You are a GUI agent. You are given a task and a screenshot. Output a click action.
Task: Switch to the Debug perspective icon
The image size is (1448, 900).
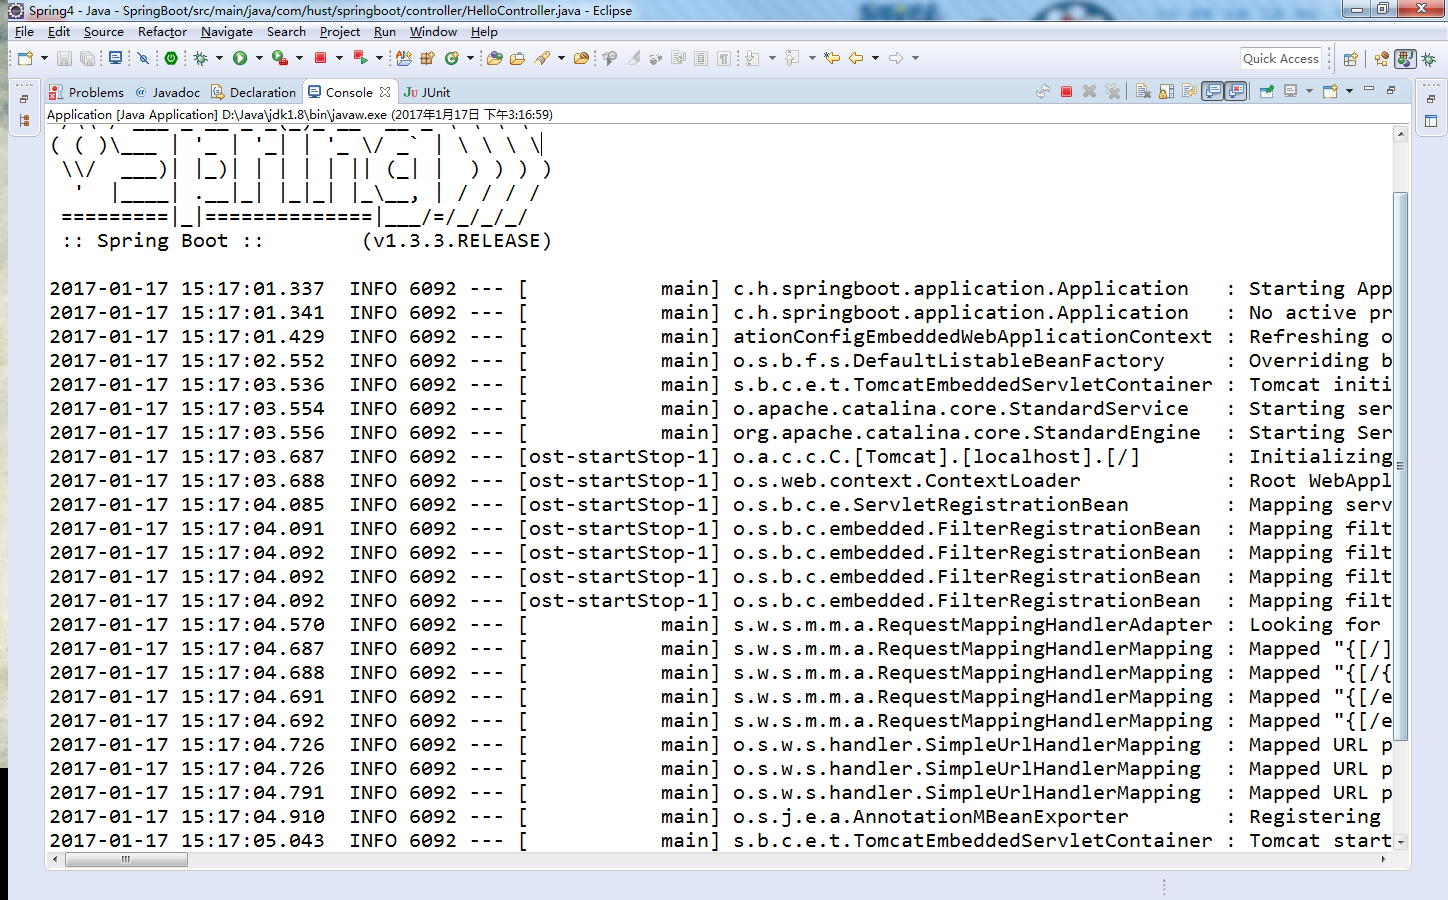tap(1428, 59)
